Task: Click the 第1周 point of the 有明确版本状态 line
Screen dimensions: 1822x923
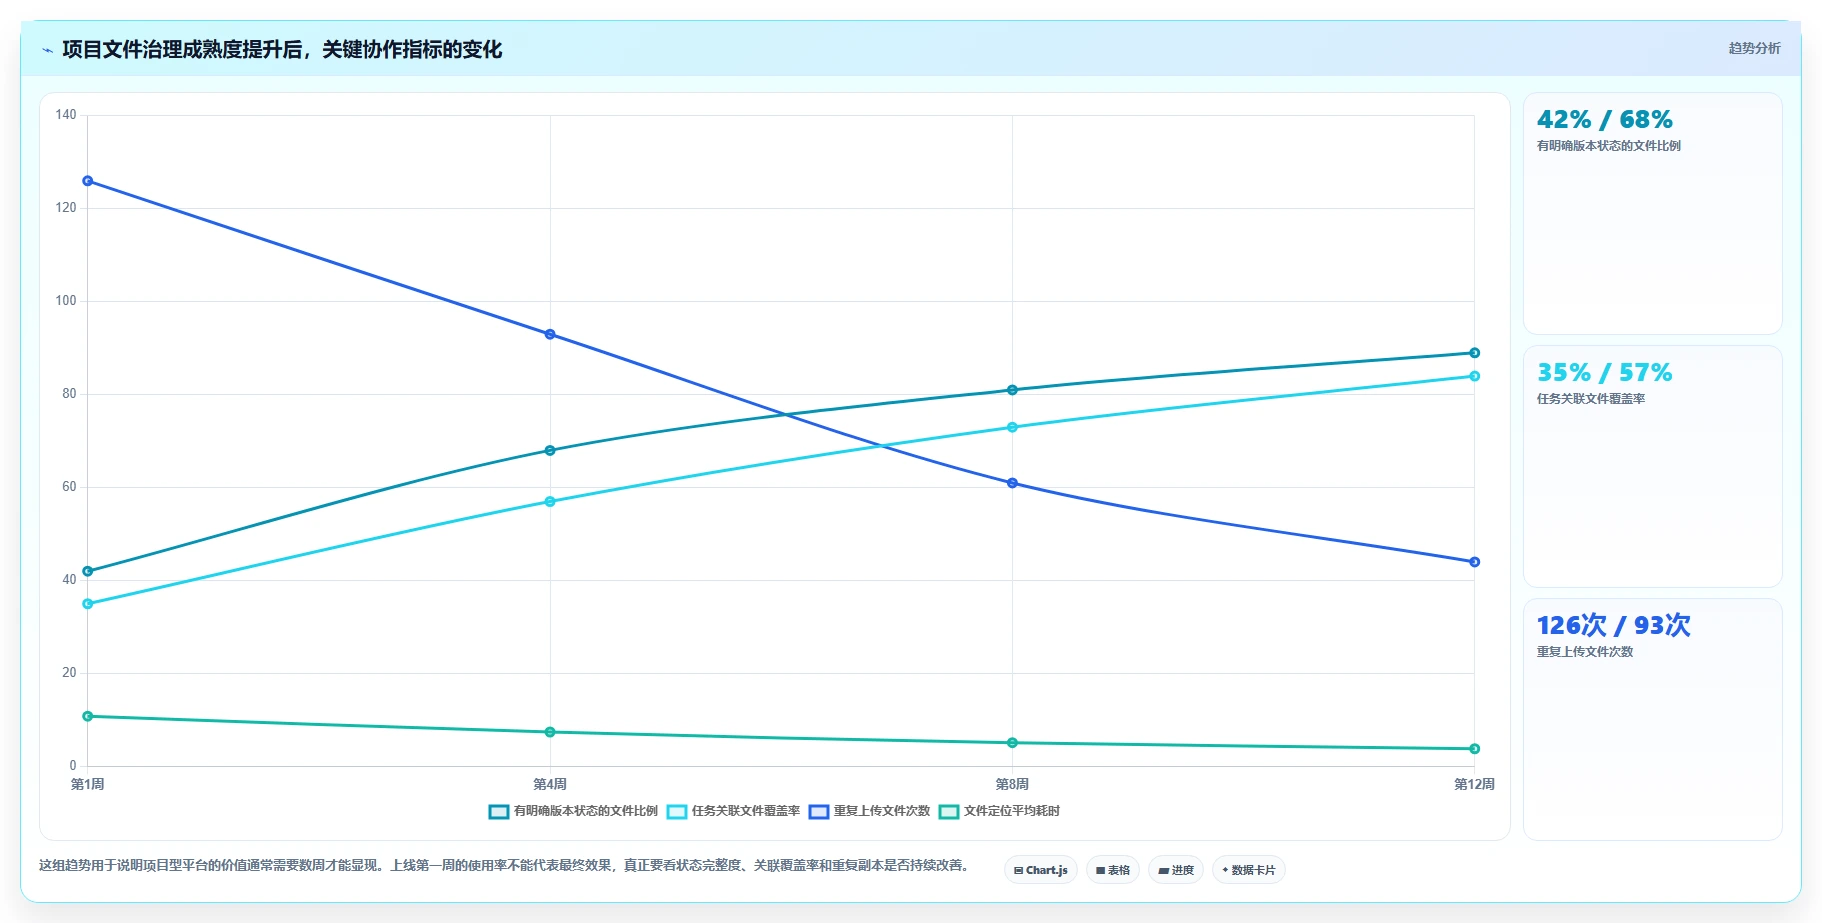Action: (88, 571)
